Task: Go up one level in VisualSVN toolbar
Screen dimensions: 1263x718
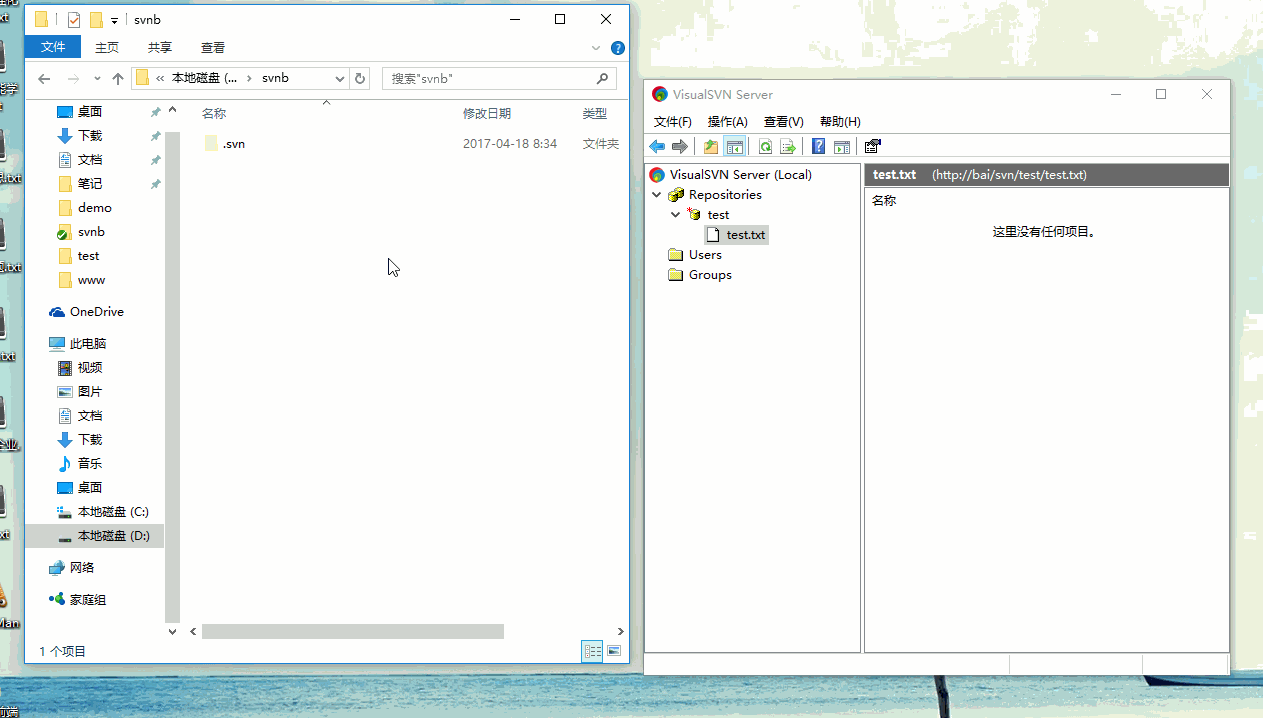Action: (x=711, y=147)
